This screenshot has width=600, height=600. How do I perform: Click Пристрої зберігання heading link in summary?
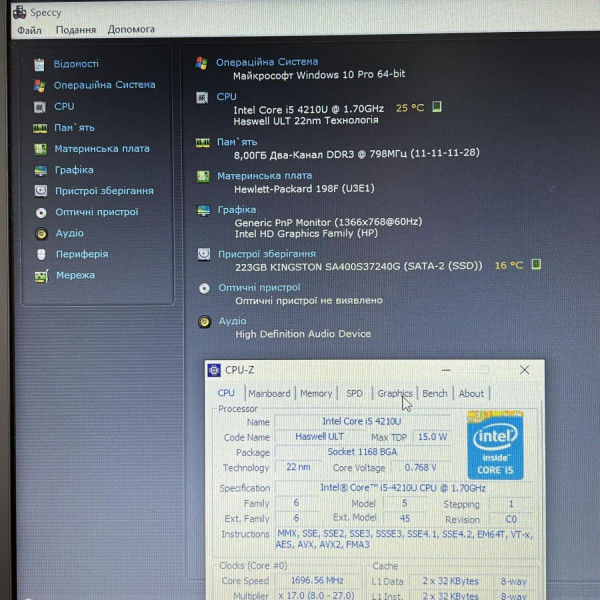point(267,254)
